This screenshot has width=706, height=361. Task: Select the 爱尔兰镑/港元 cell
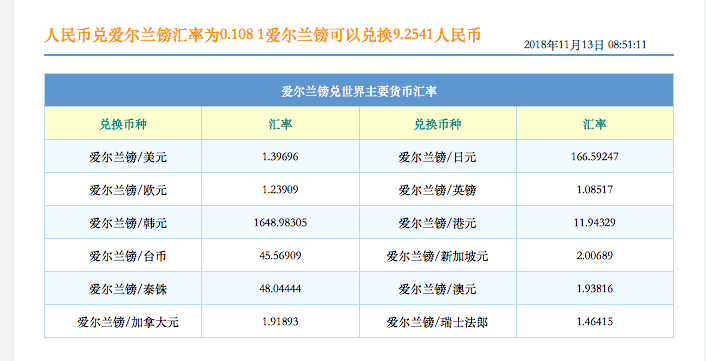coord(438,222)
